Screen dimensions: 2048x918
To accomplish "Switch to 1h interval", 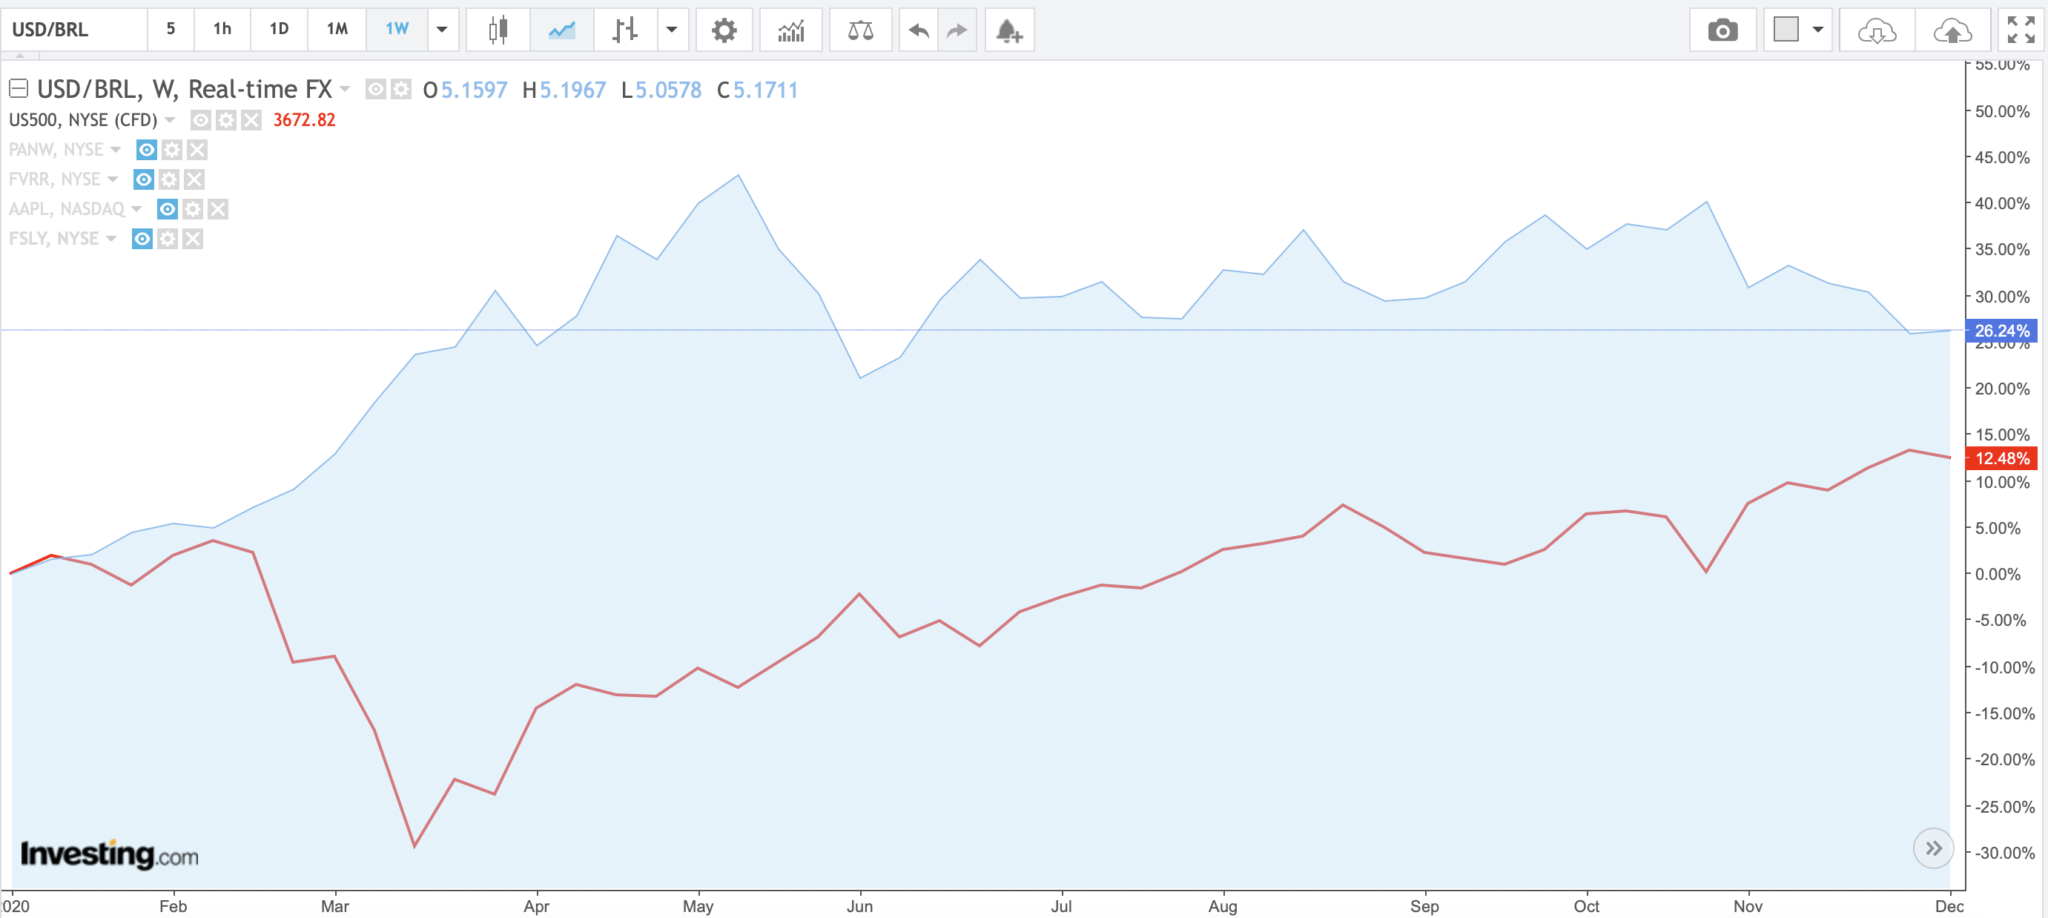I will [222, 30].
